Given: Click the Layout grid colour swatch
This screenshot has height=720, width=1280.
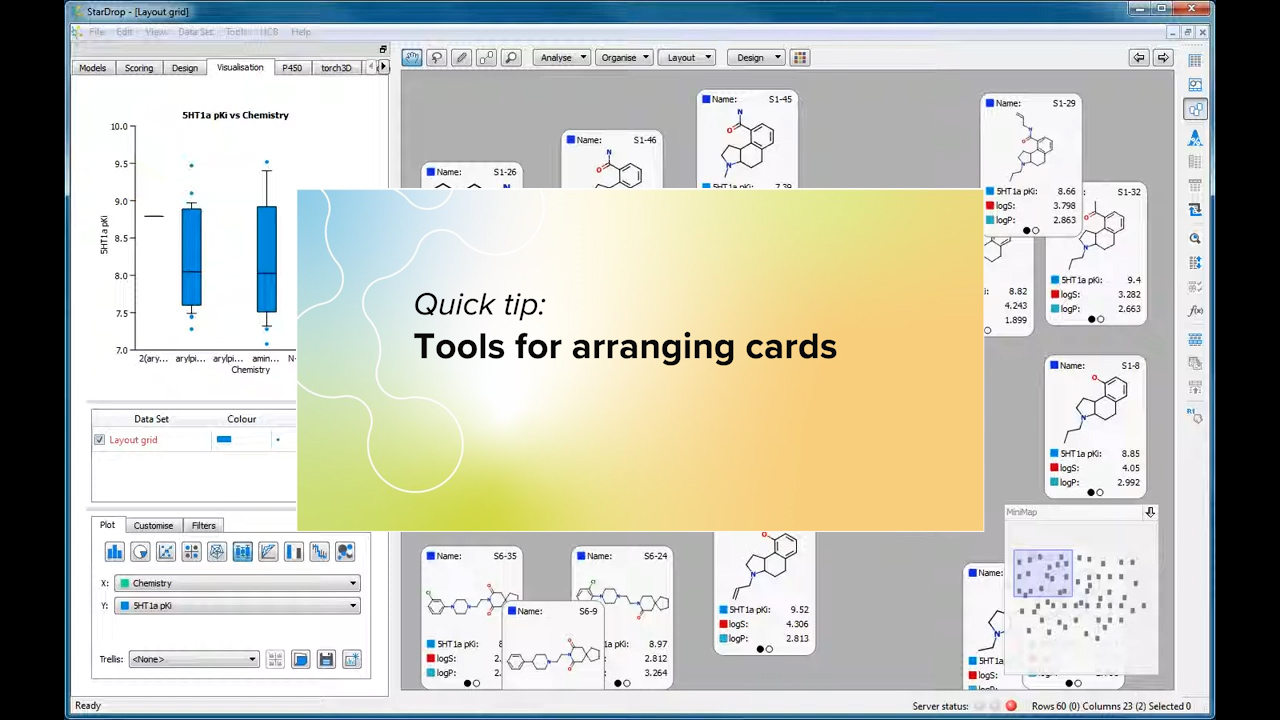Looking at the screenshot, I should (224, 440).
